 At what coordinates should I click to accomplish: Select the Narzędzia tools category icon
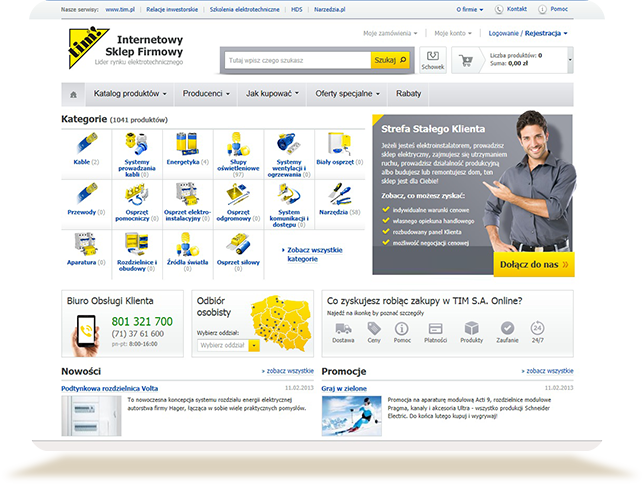[x=338, y=194]
